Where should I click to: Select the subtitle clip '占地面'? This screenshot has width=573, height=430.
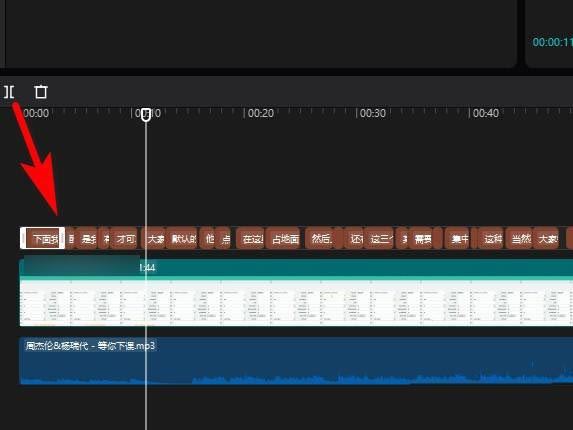coord(284,239)
